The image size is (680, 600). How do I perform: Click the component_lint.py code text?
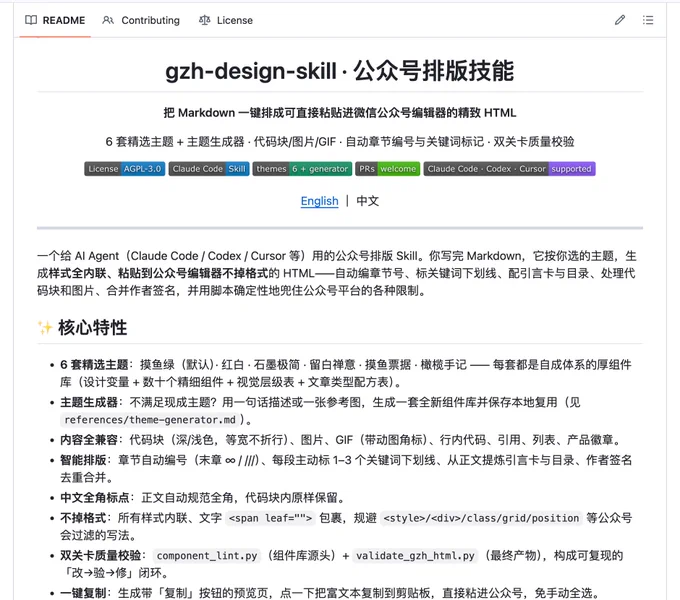pyautogui.click(x=207, y=556)
